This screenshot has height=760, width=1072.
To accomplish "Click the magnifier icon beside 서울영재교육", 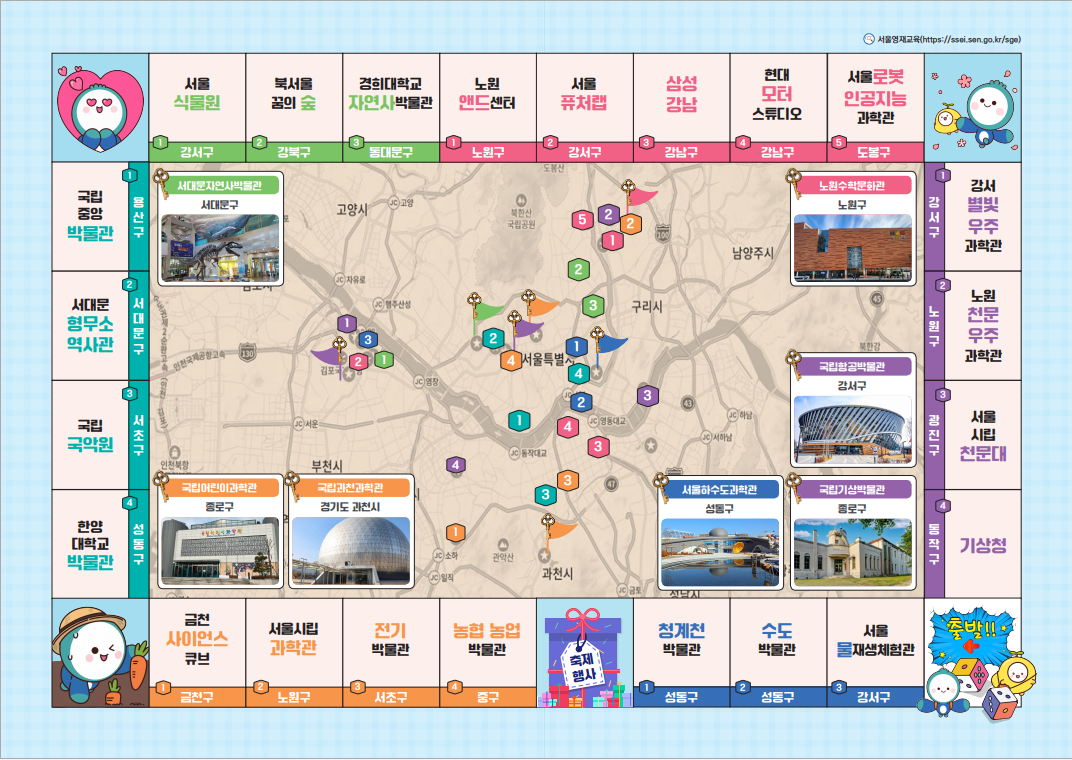I will pos(868,39).
